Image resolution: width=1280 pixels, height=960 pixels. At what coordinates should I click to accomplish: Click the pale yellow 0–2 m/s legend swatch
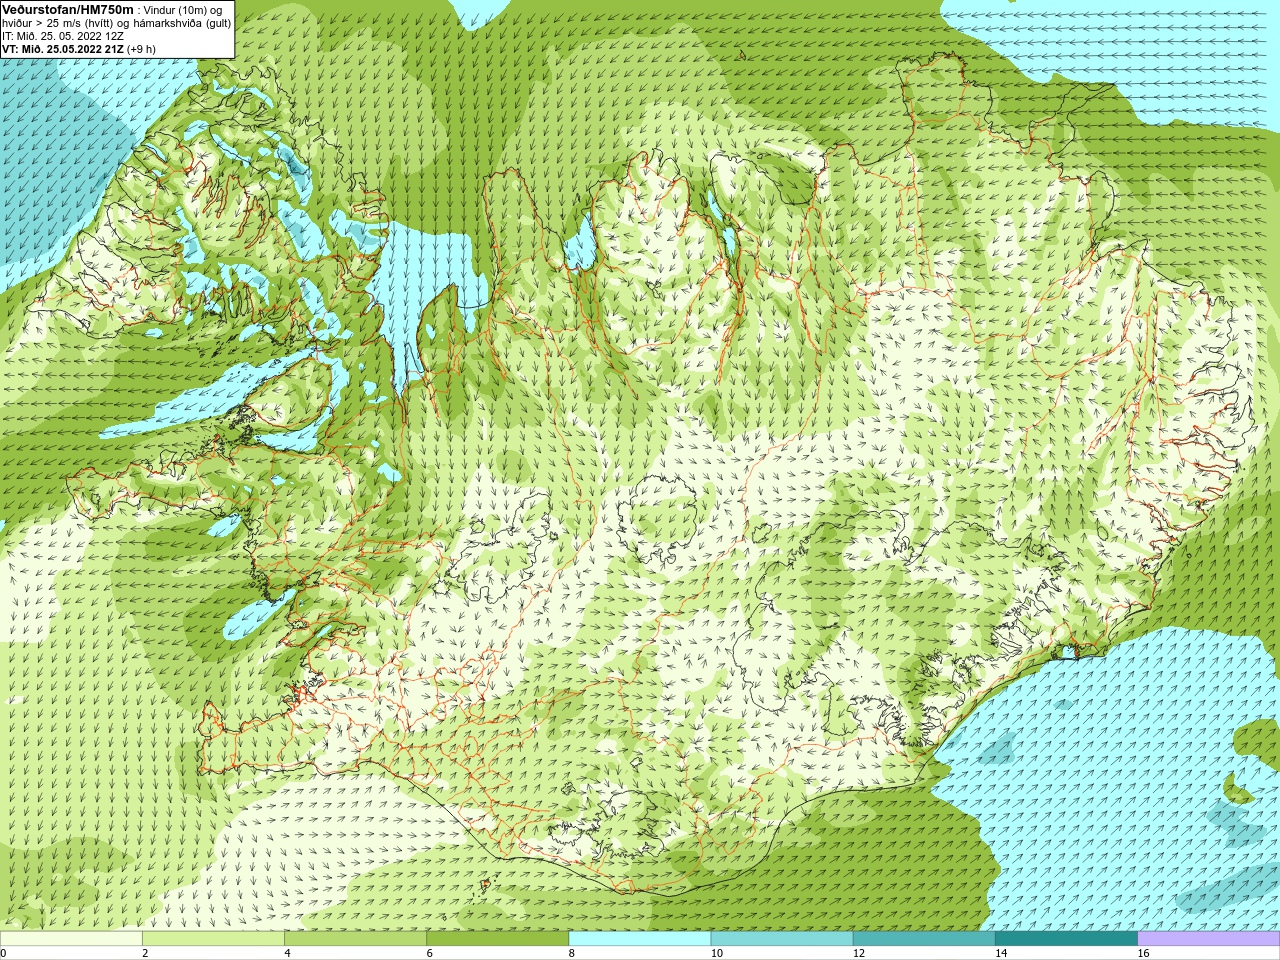pyautogui.click(x=71, y=939)
